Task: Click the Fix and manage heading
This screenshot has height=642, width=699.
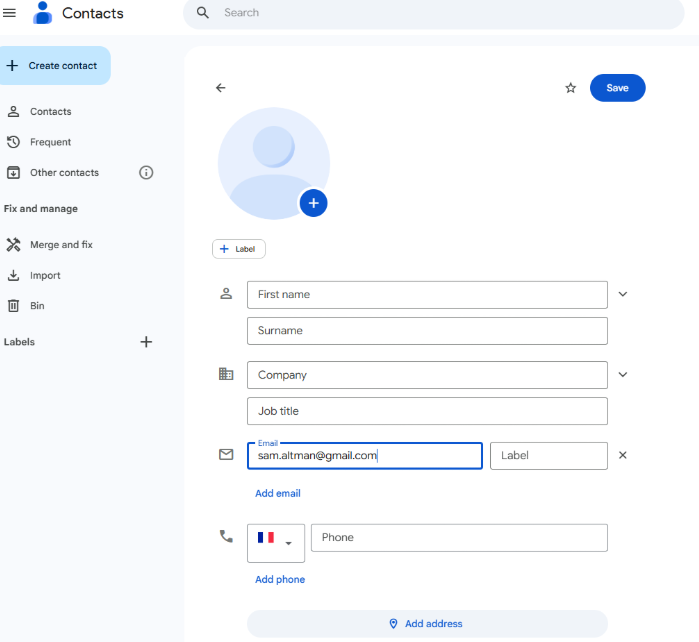Action: [x=41, y=209]
